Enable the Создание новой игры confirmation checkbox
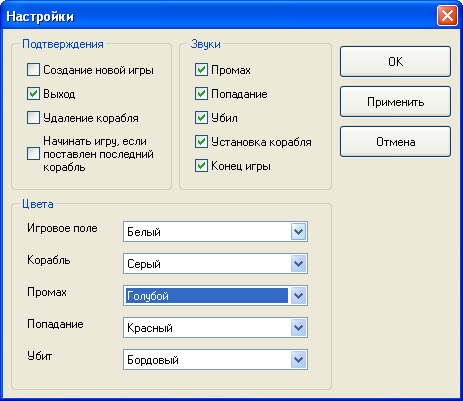The image size is (463, 401). point(33,70)
